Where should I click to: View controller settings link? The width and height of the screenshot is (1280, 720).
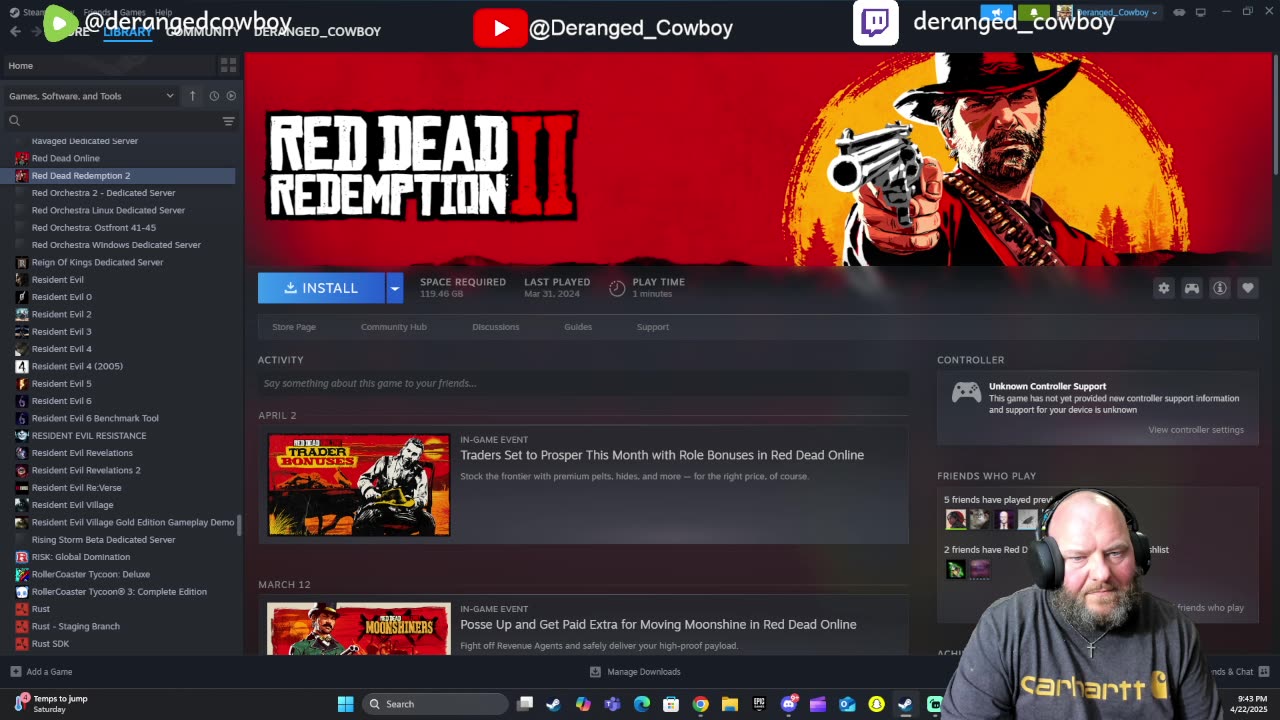pos(1196,430)
